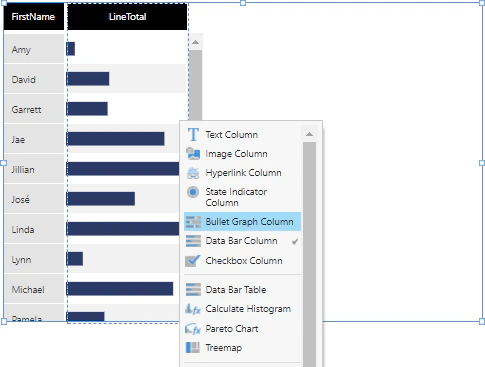Click the bottom-left corner selection handle

click(x=4, y=321)
